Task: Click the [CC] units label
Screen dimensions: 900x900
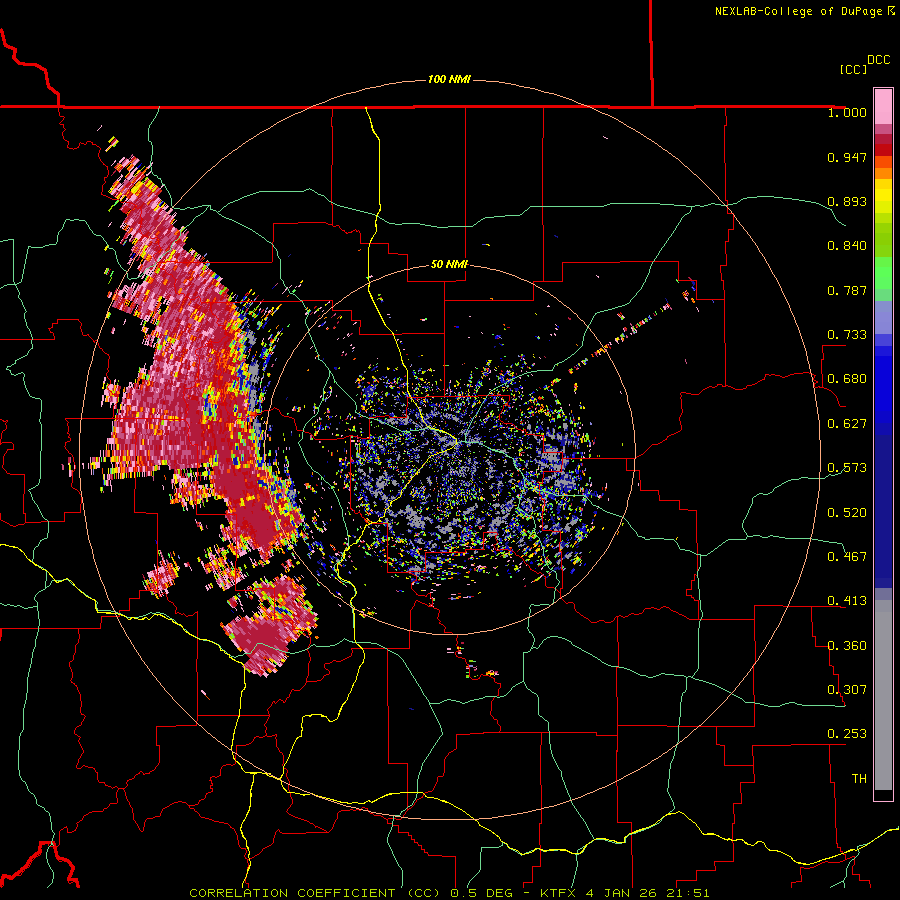Action: (x=853, y=69)
